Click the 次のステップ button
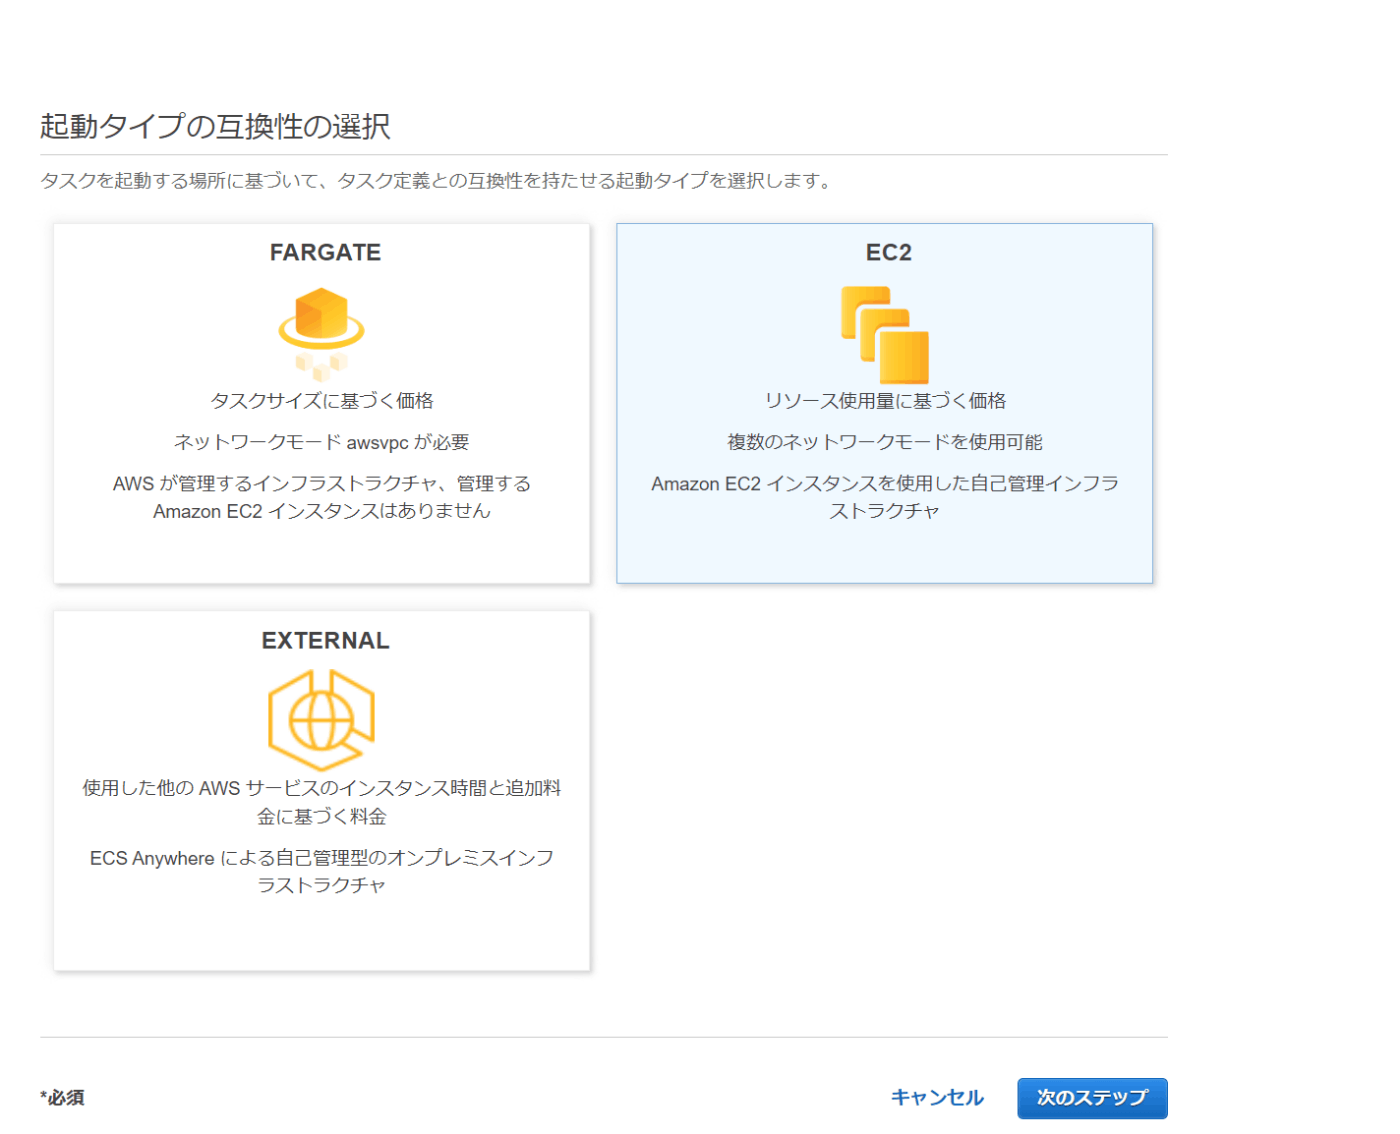 (x=1092, y=1098)
